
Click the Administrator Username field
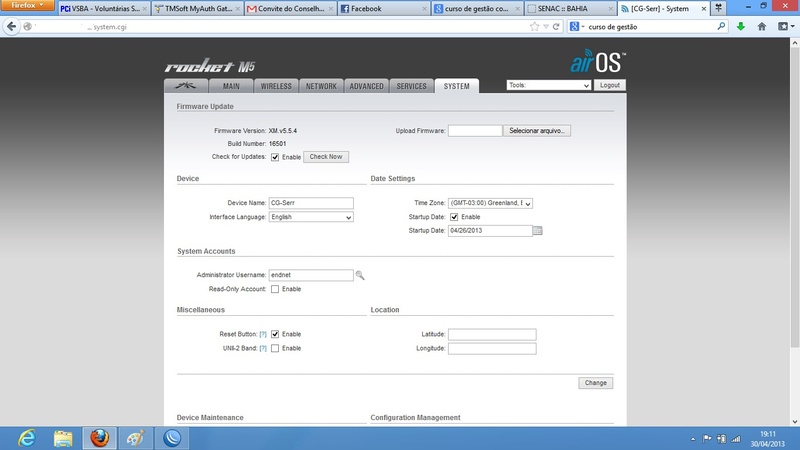click(311, 275)
